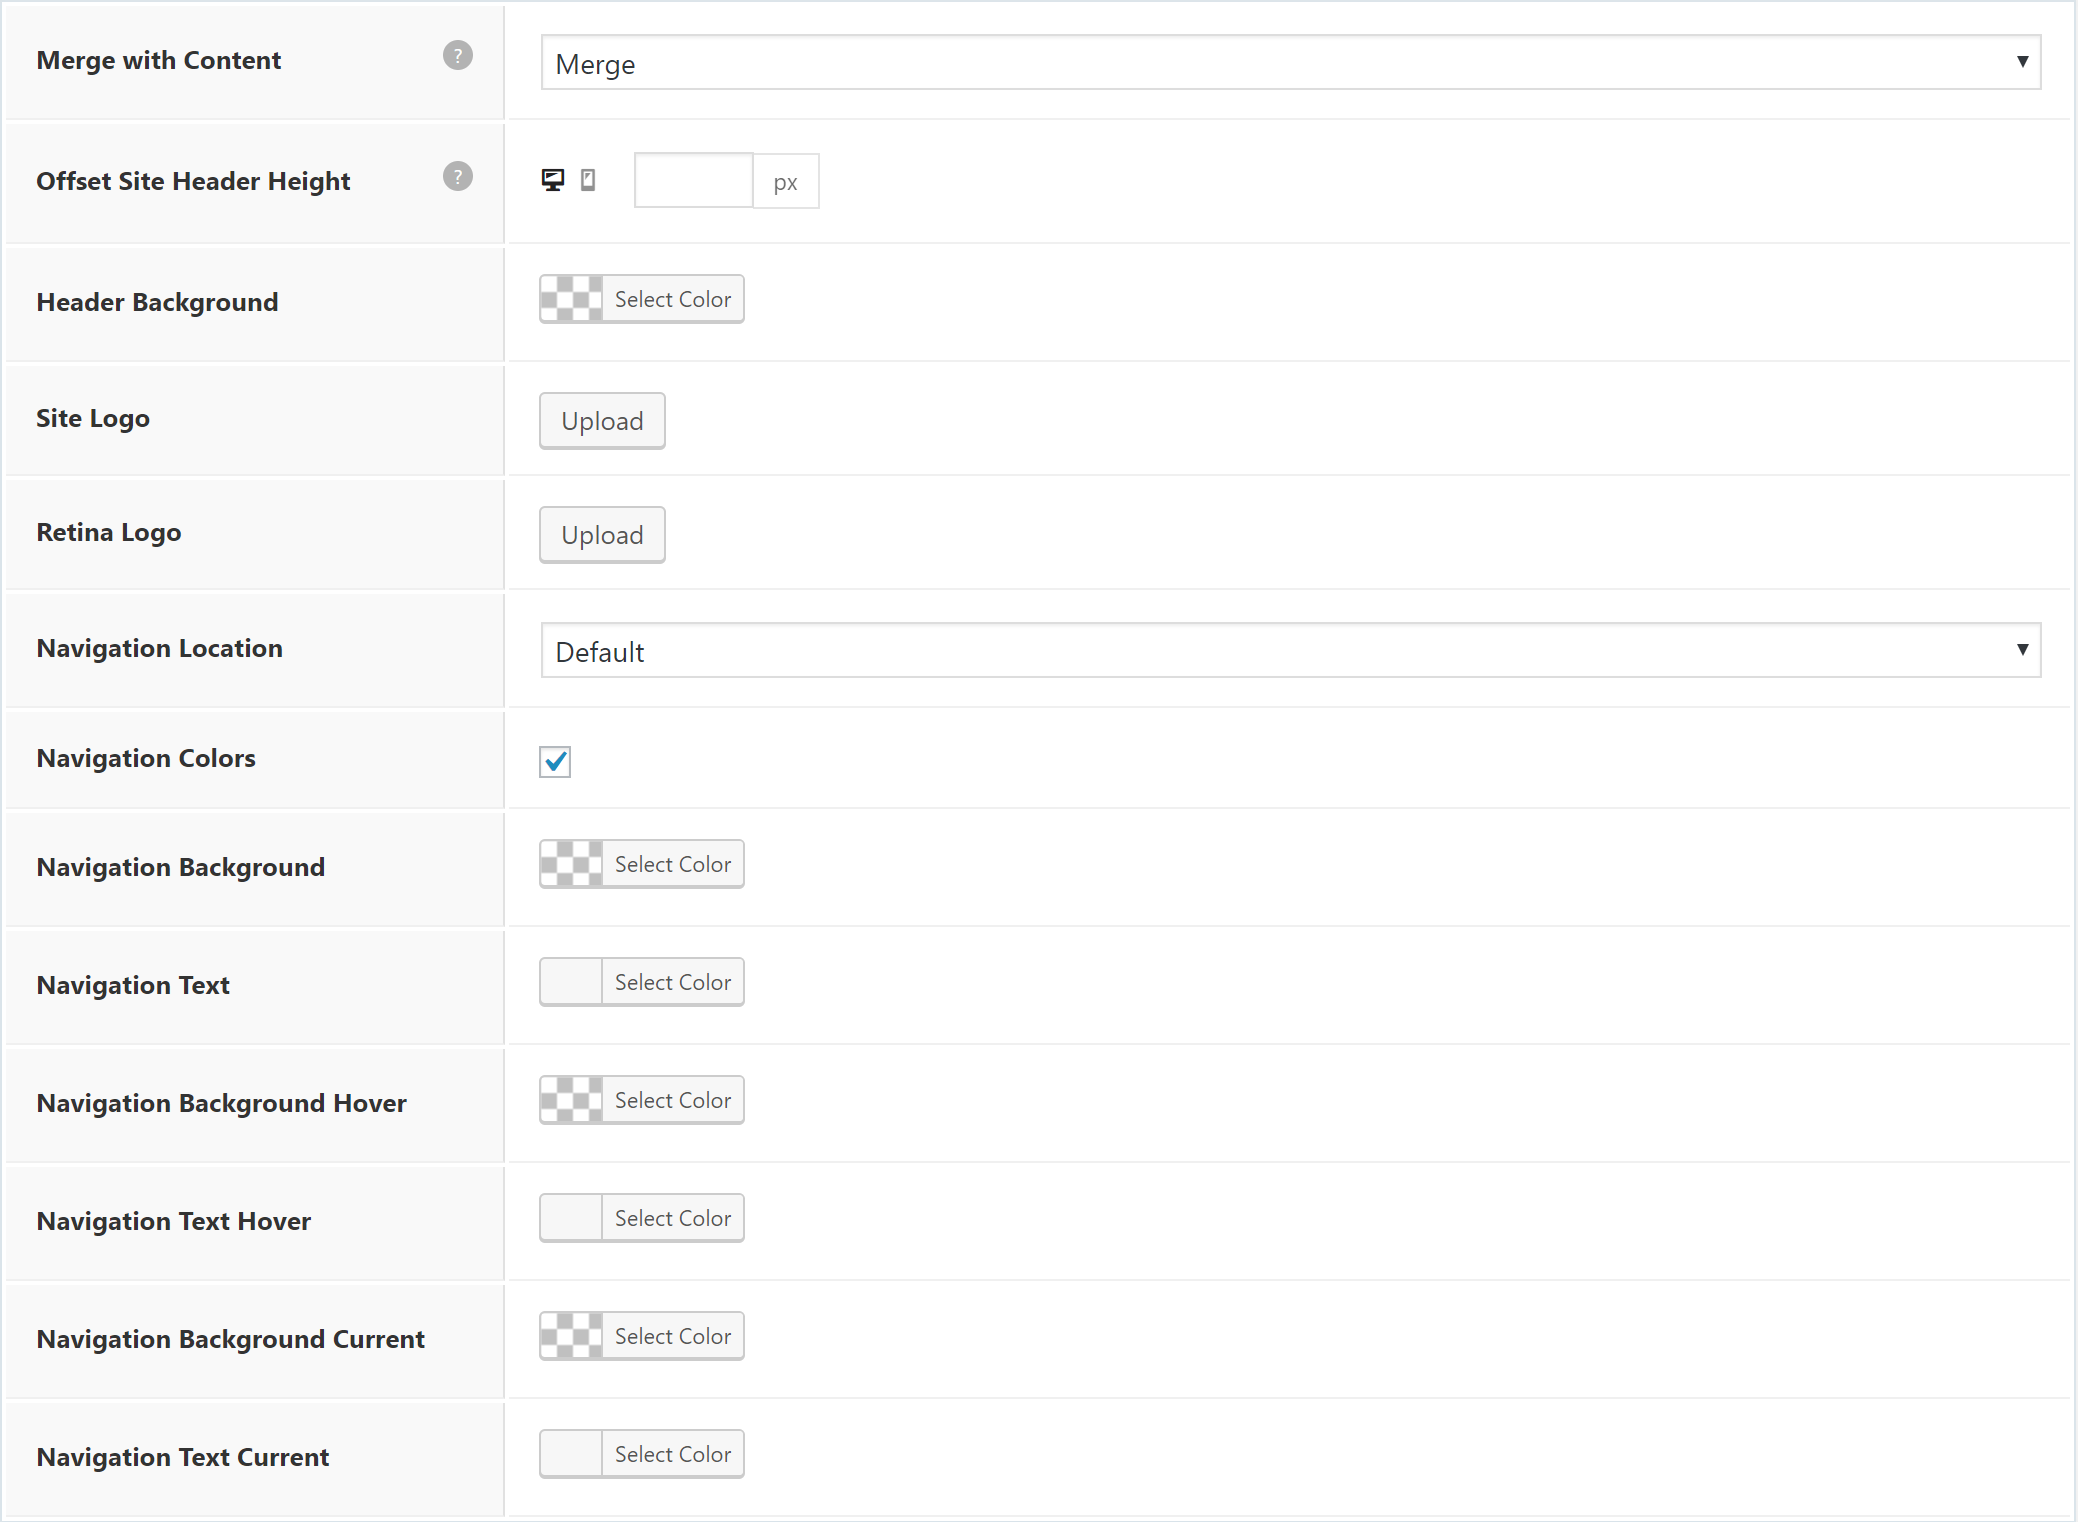Click Select Color for Navigation Background

coord(673,864)
